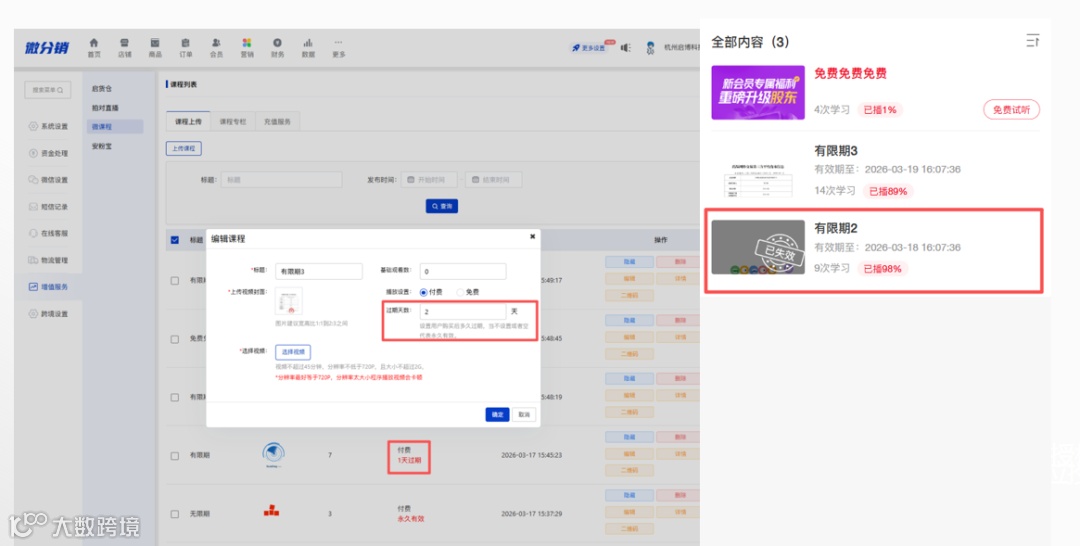Focus the 过期天数 days input
The image size is (1080, 546).
pyautogui.click(x=463, y=311)
